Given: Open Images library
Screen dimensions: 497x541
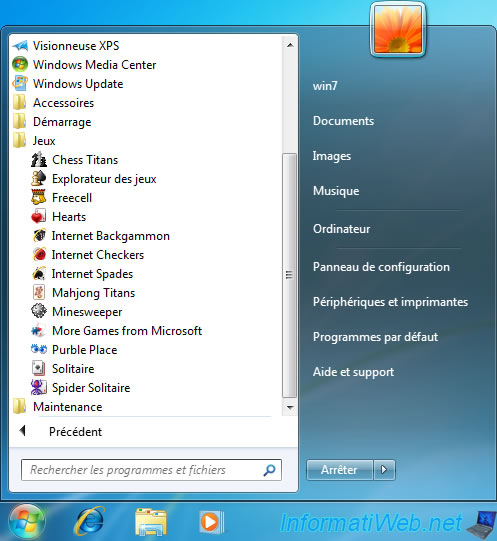Looking at the screenshot, I should pyautogui.click(x=332, y=156).
